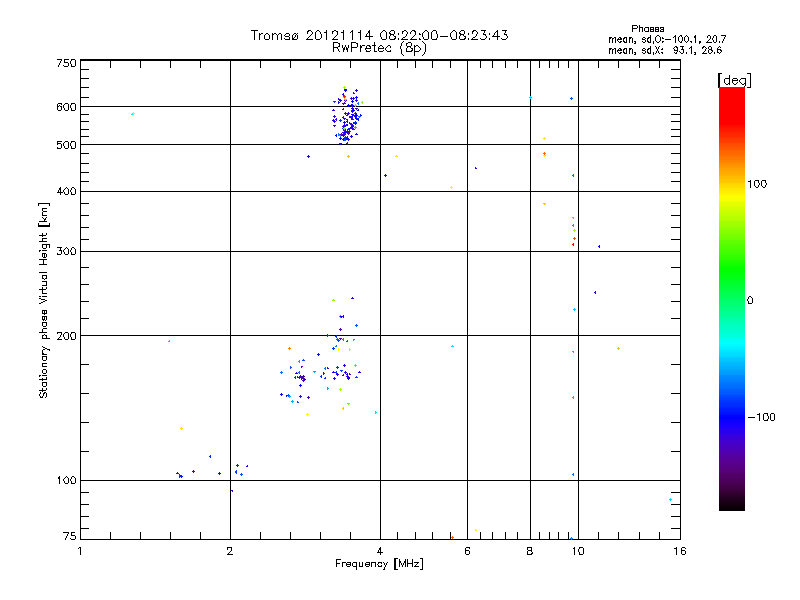
Task: Click the "Stationary phase Virtual Height [km]" axis label
Action: (44, 300)
